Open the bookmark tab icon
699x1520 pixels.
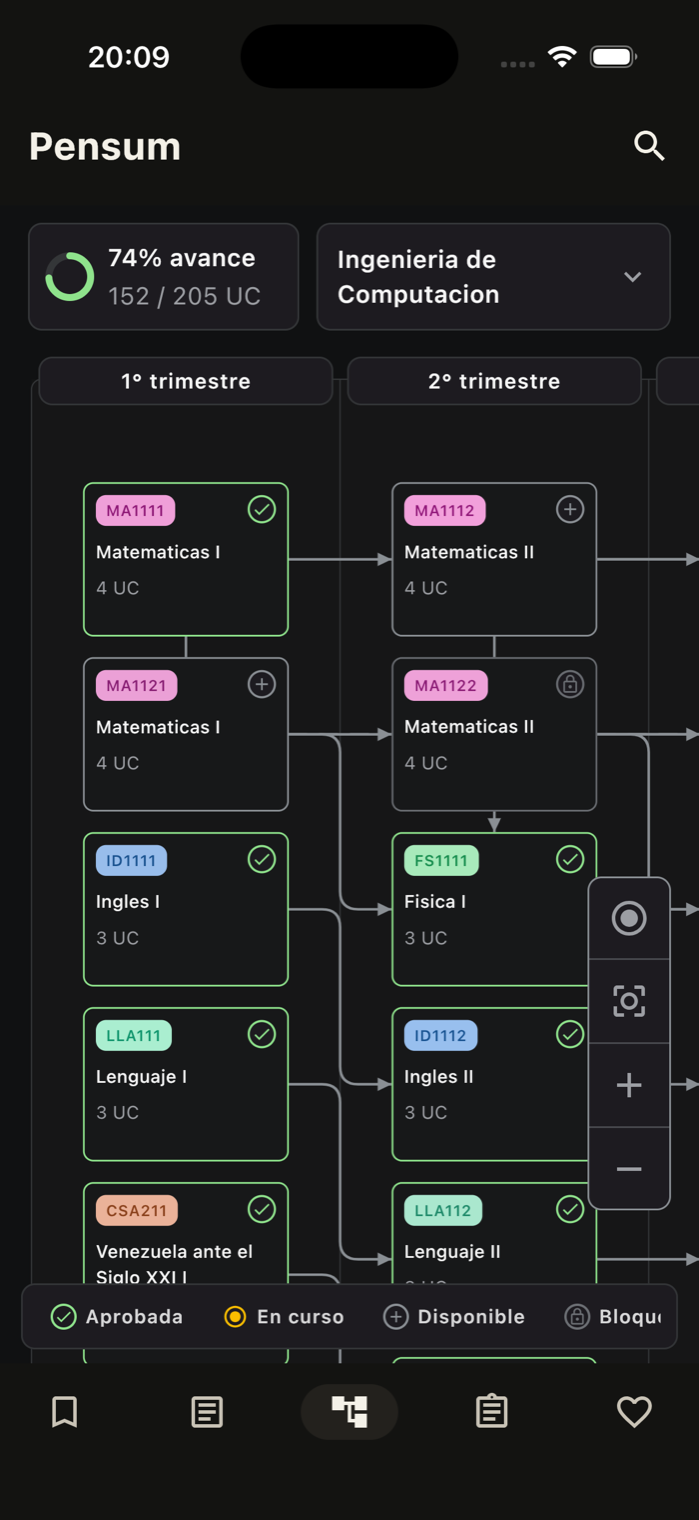point(65,1412)
